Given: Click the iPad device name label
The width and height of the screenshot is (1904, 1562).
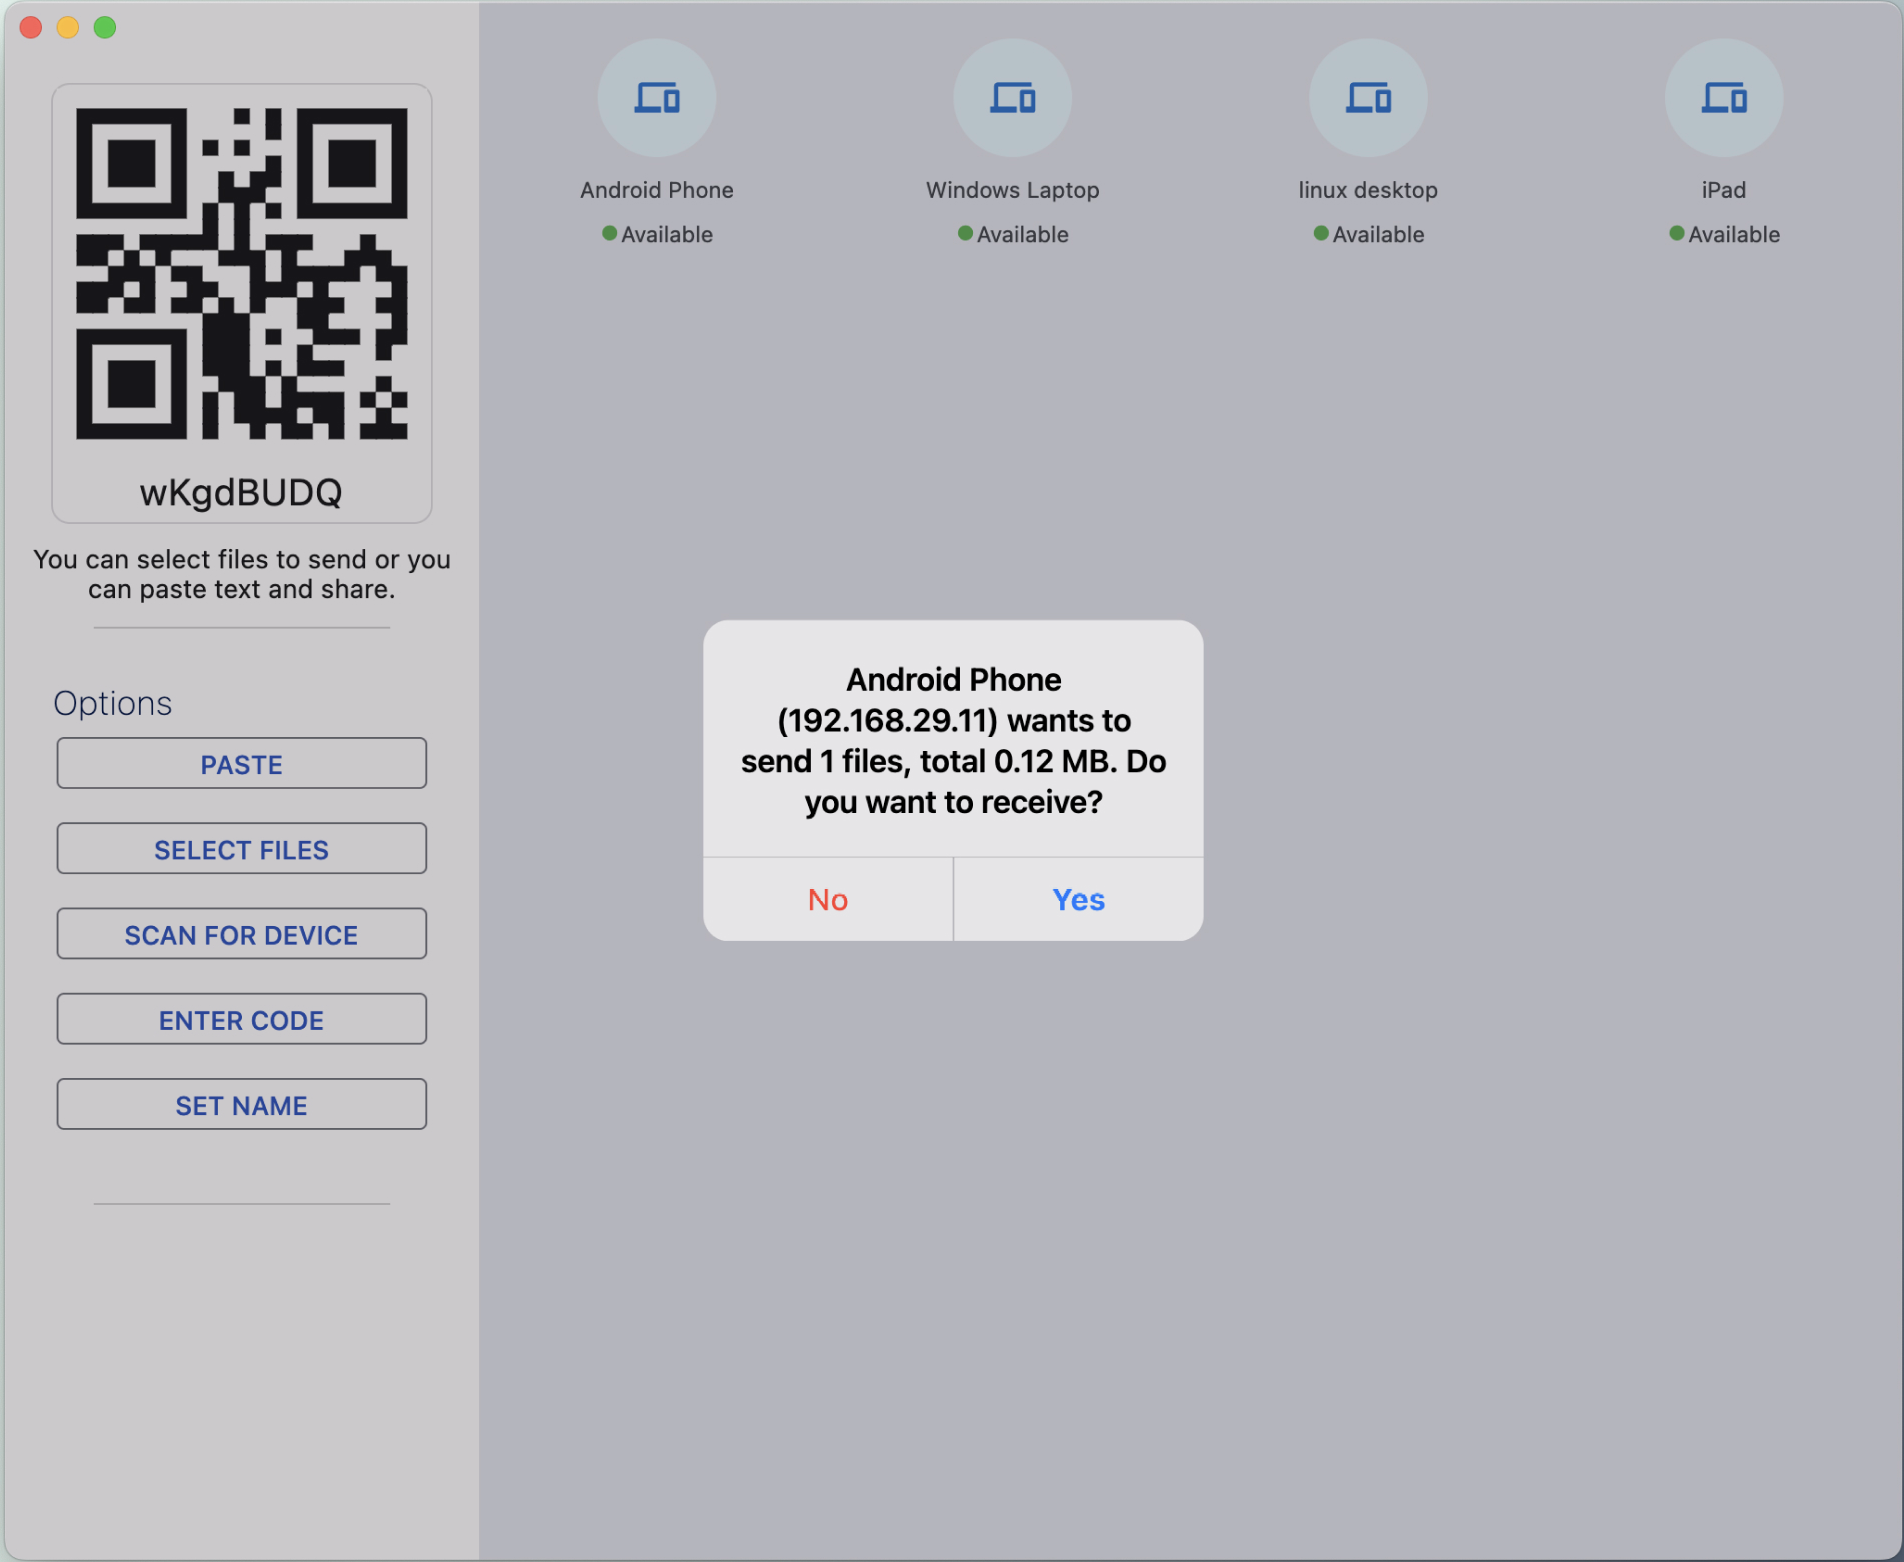Looking at the screenshot, I should point(1723,189).
